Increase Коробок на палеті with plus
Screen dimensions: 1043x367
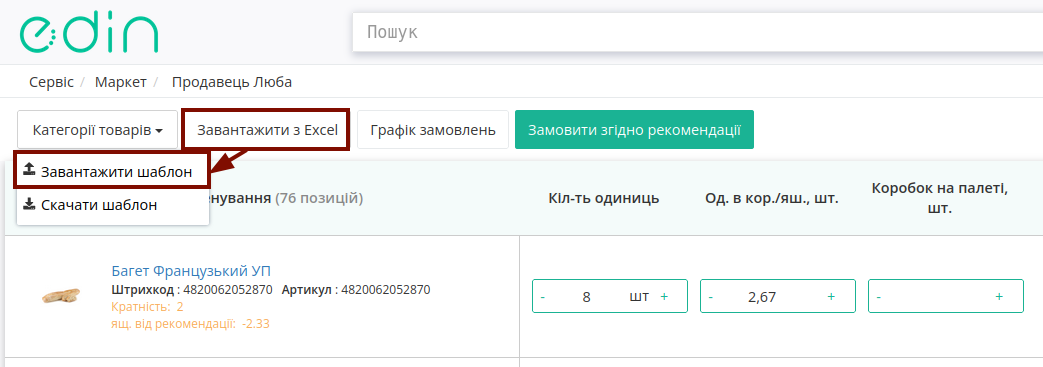[x=999, y=297]
